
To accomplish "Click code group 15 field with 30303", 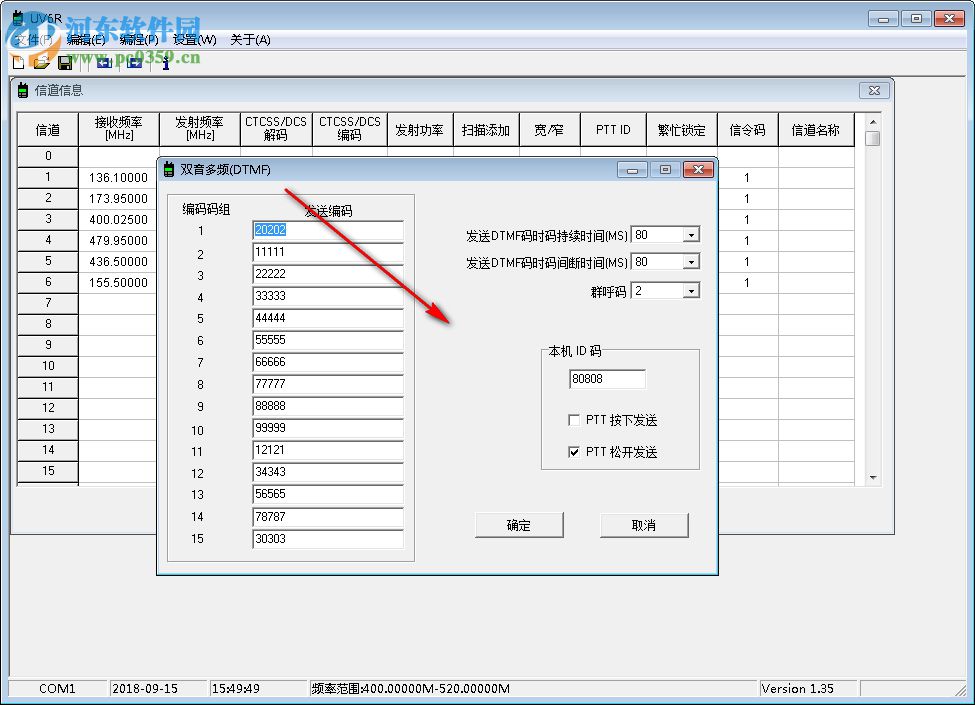I will coord(328,538).
